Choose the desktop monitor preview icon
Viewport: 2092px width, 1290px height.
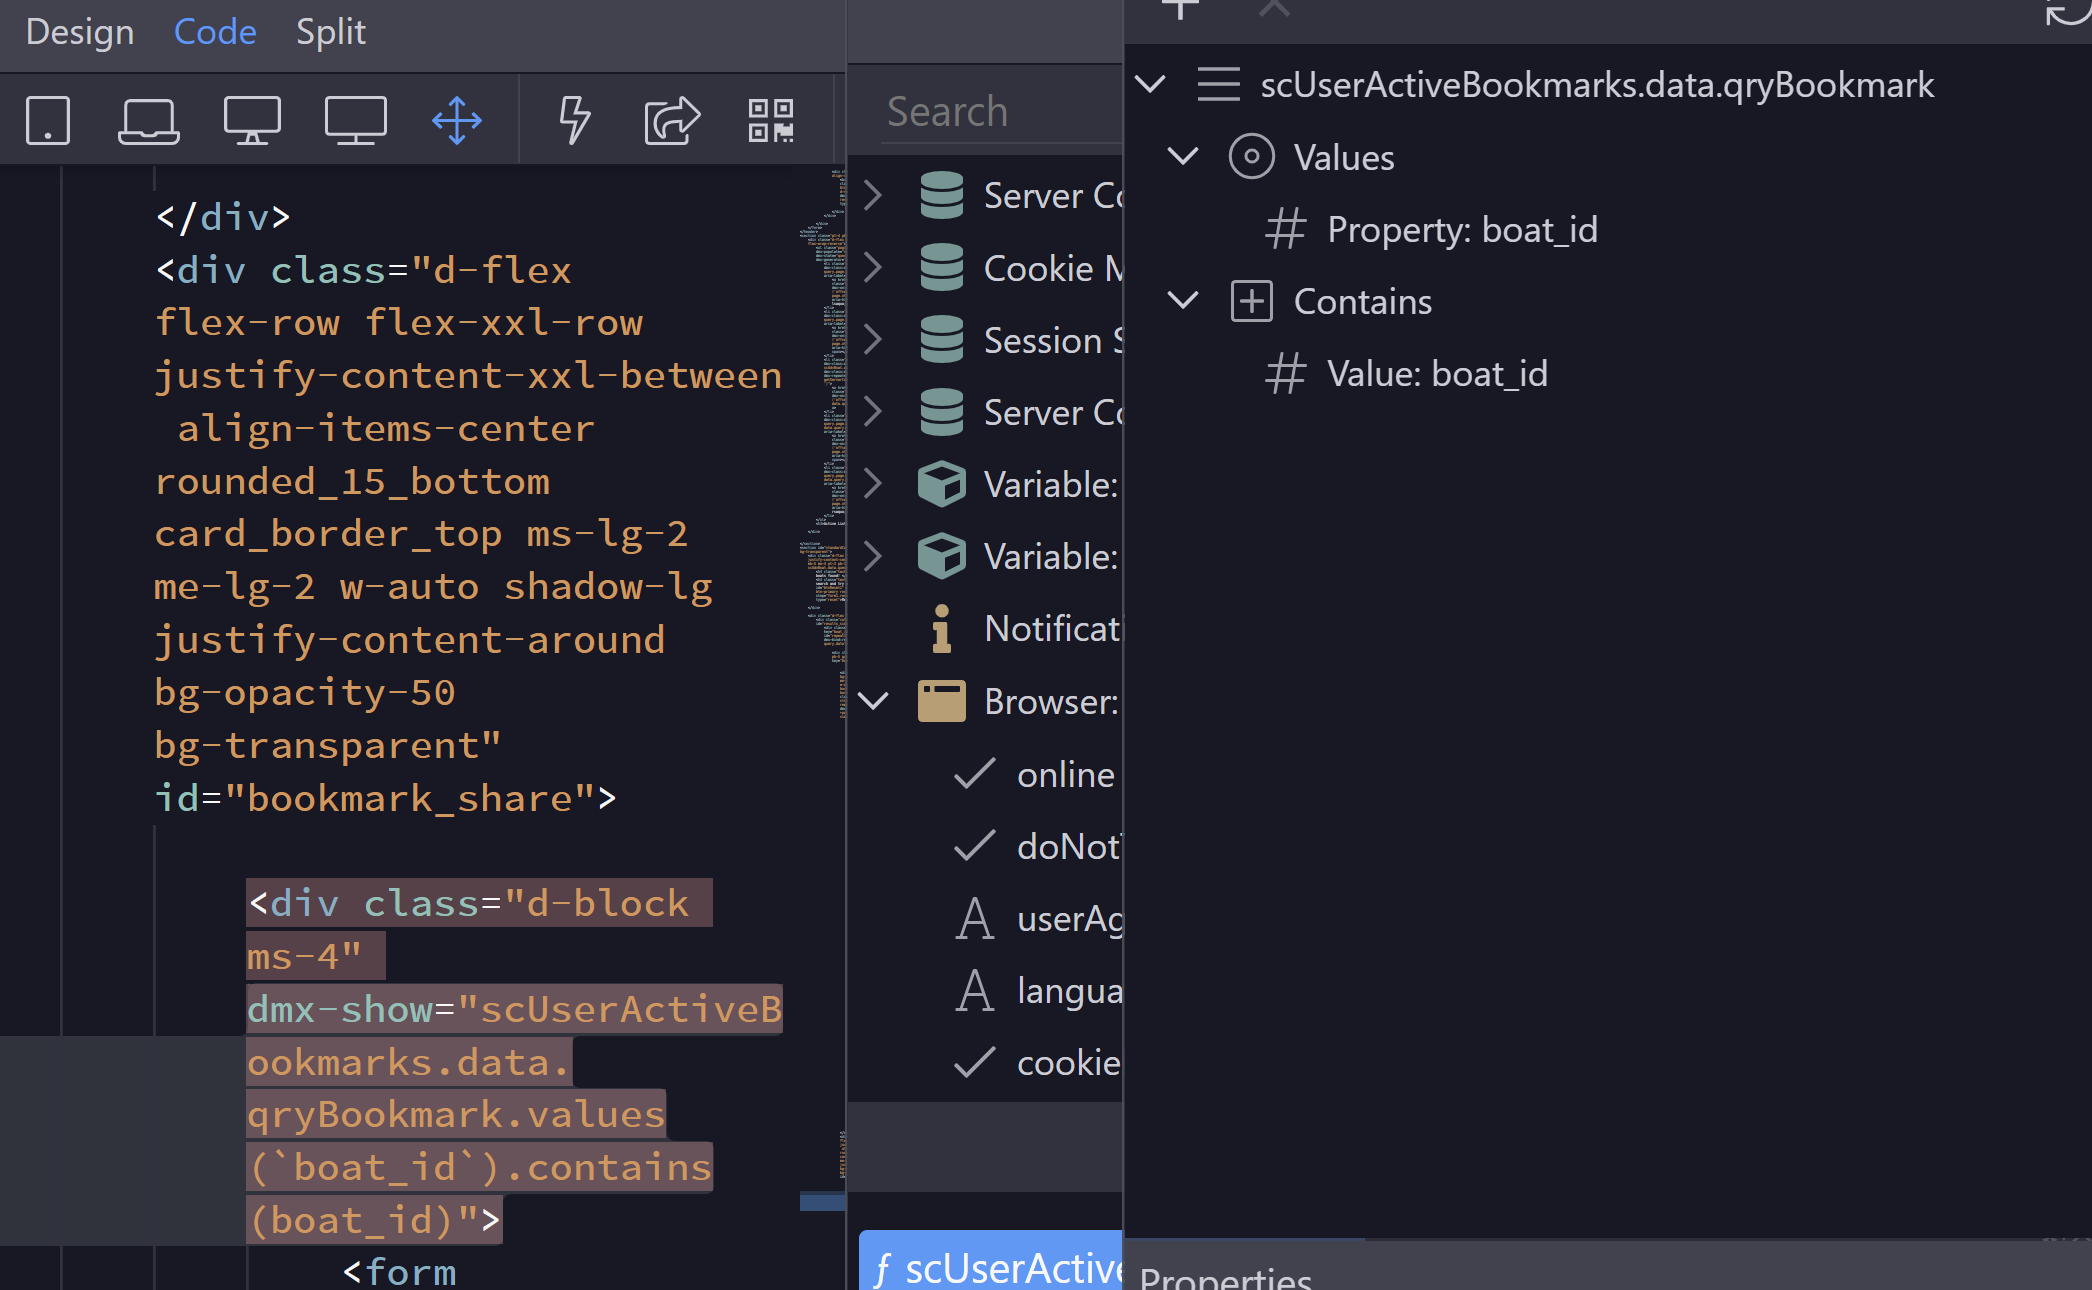tap(252, 120)
